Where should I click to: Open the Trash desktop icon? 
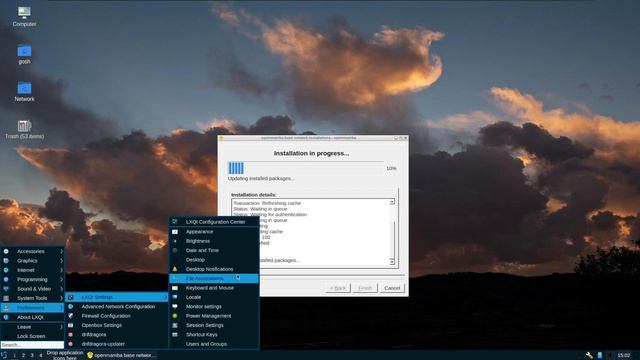24,126
